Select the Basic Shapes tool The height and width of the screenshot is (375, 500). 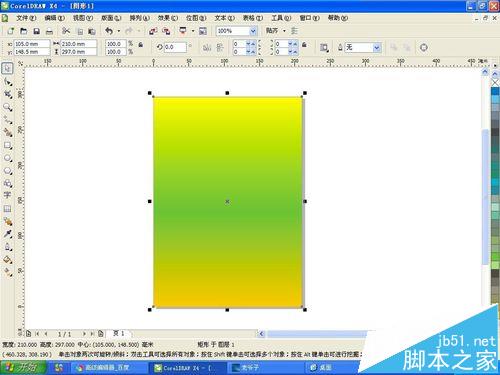(x=8, y=183)
